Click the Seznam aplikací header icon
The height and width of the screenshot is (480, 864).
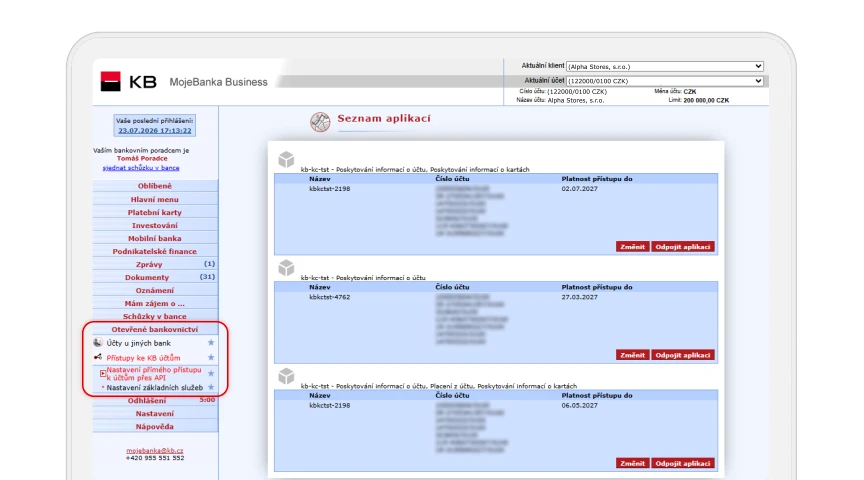(320, 122)
